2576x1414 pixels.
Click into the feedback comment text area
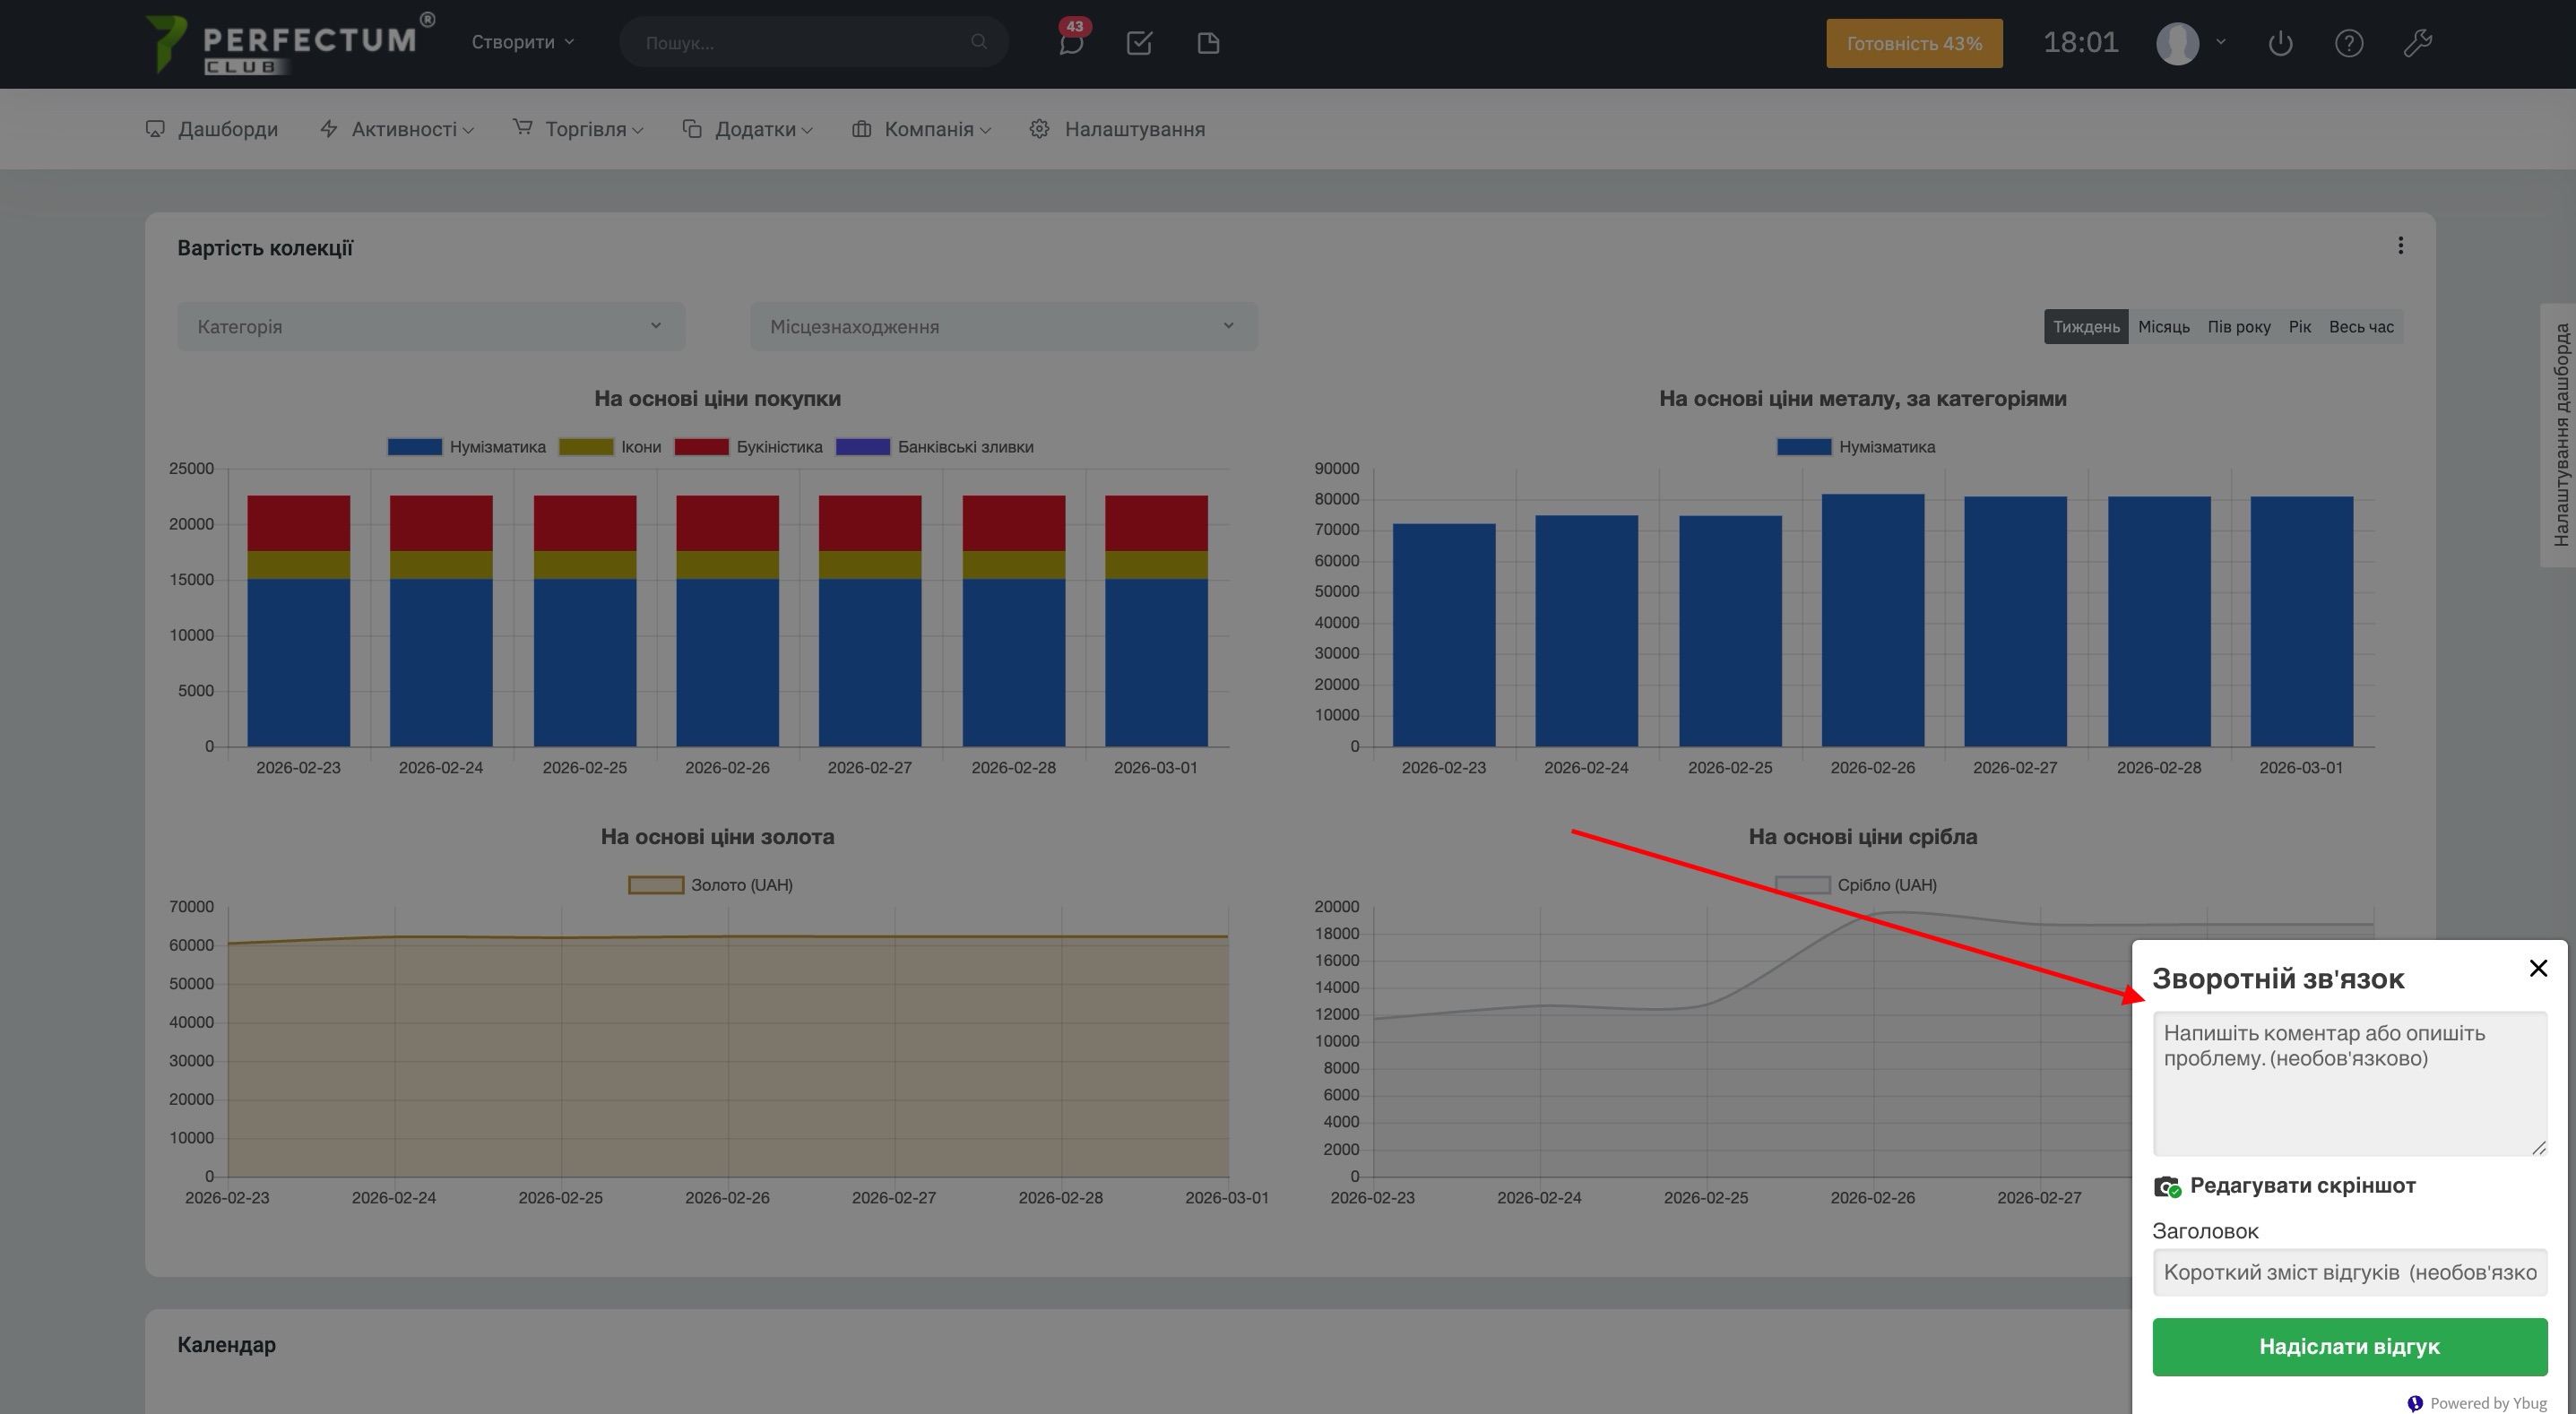pyautogui.click(x=2348, y=1083)
